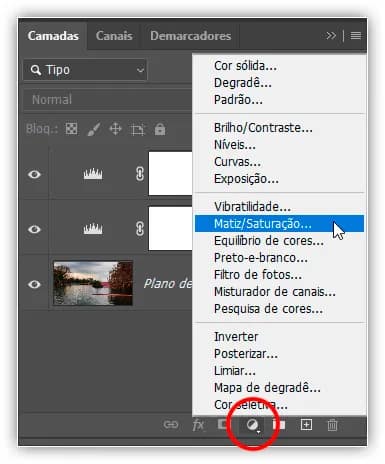Click the second layer's mask link chain icon
This screenshot has width=385, height=464.
(140, 229)
